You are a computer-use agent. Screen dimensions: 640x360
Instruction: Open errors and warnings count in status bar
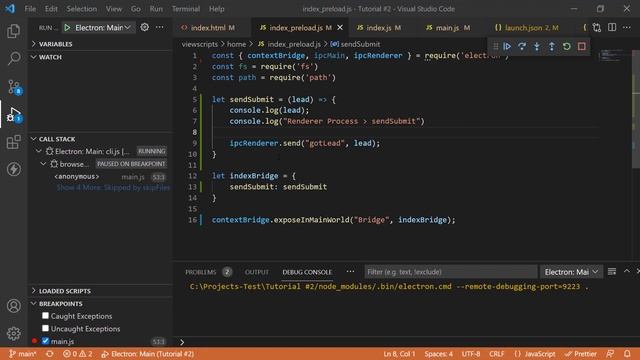[x=78, y=354]
